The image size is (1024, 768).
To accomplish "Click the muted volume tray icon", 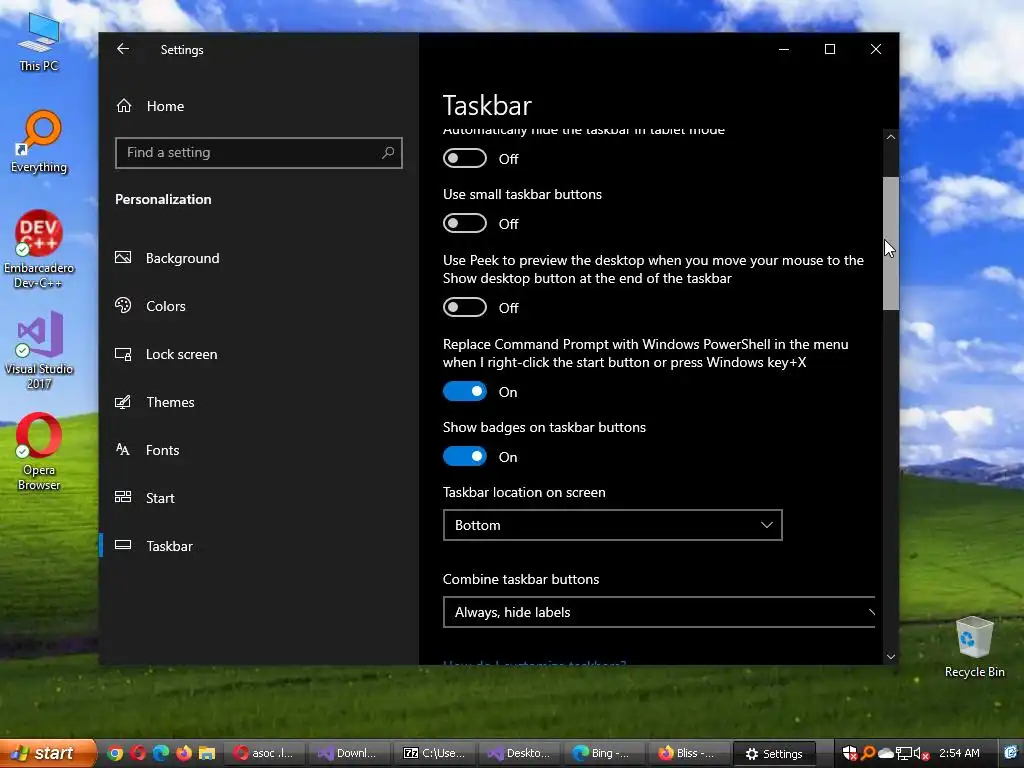I will [x=921, y=754].
